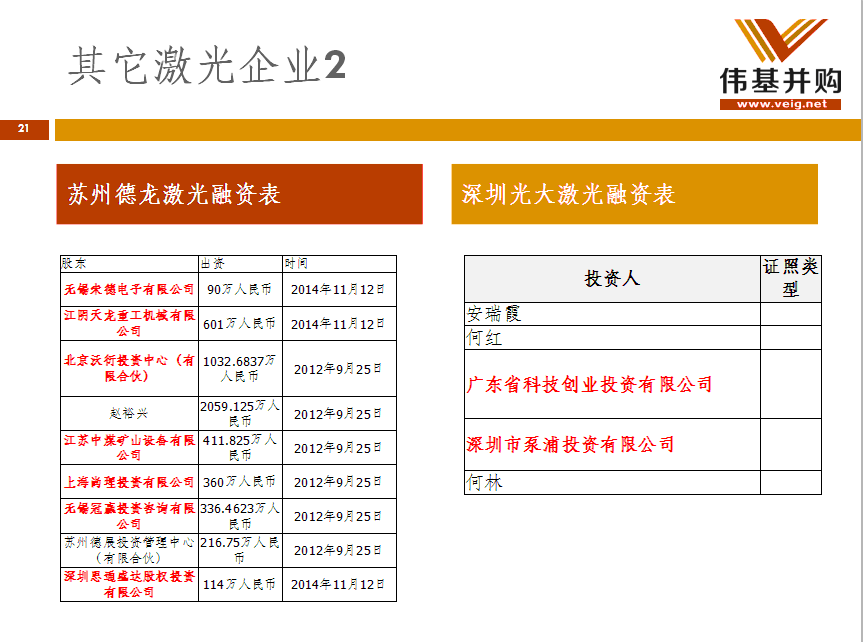Click the date in the 赵裕兴 row
The image size is (863, 642).
(x=339, y=414)
